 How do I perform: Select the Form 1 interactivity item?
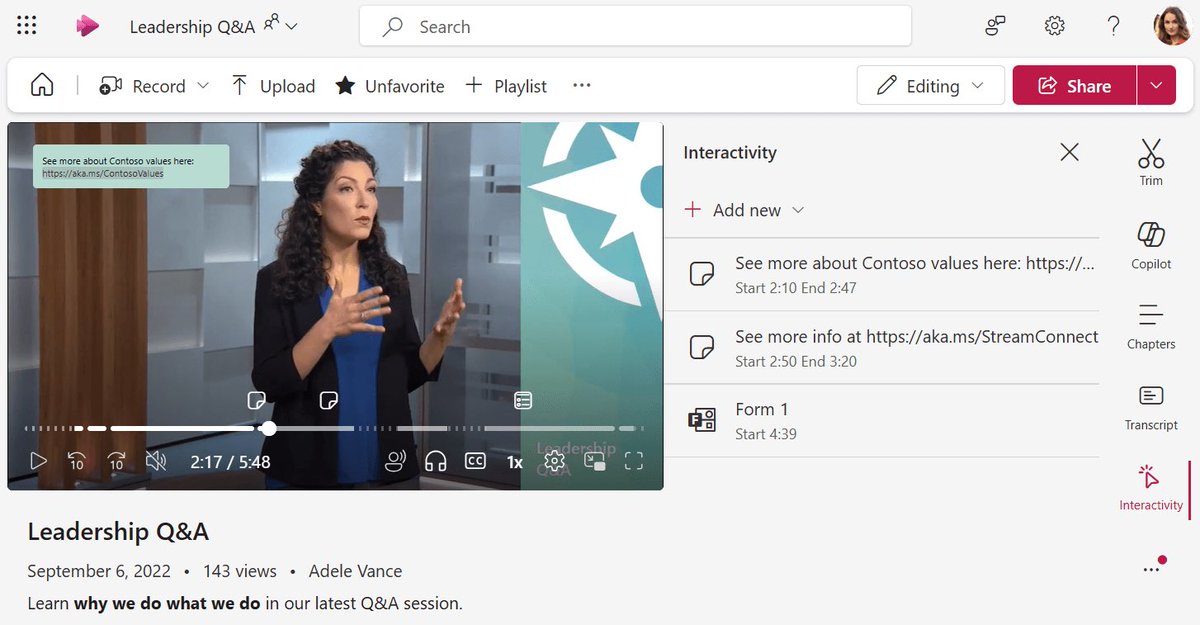point(881,421)
